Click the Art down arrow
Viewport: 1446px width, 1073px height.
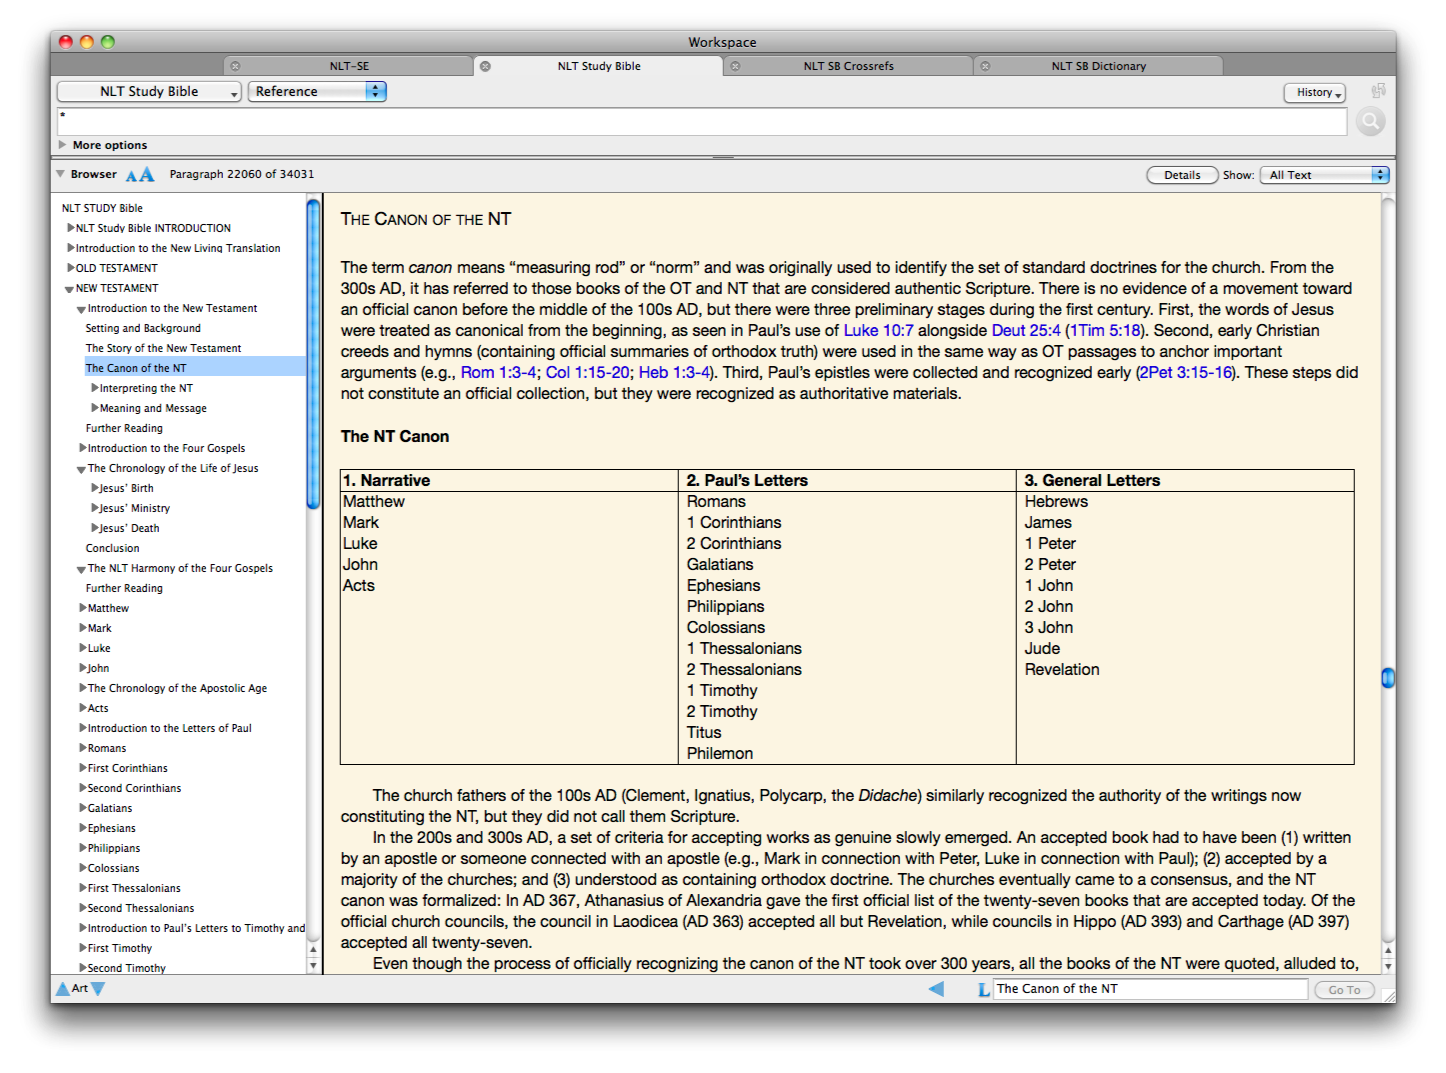tap(98, 989)
